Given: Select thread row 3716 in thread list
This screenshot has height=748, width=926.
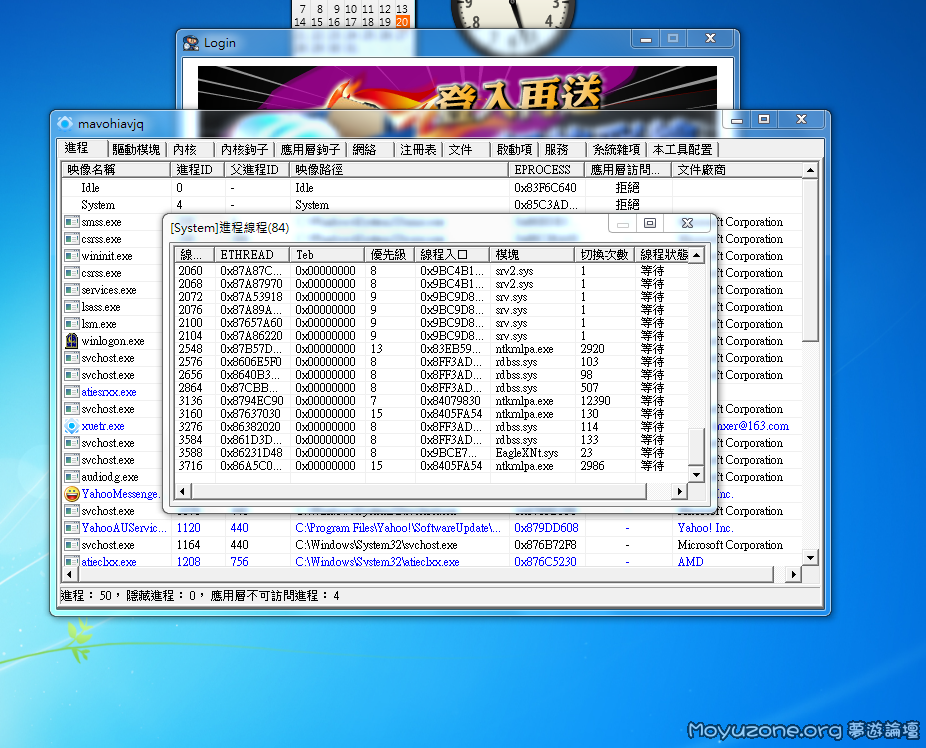Looking at the screenshot, I should [x=420, y=466].
